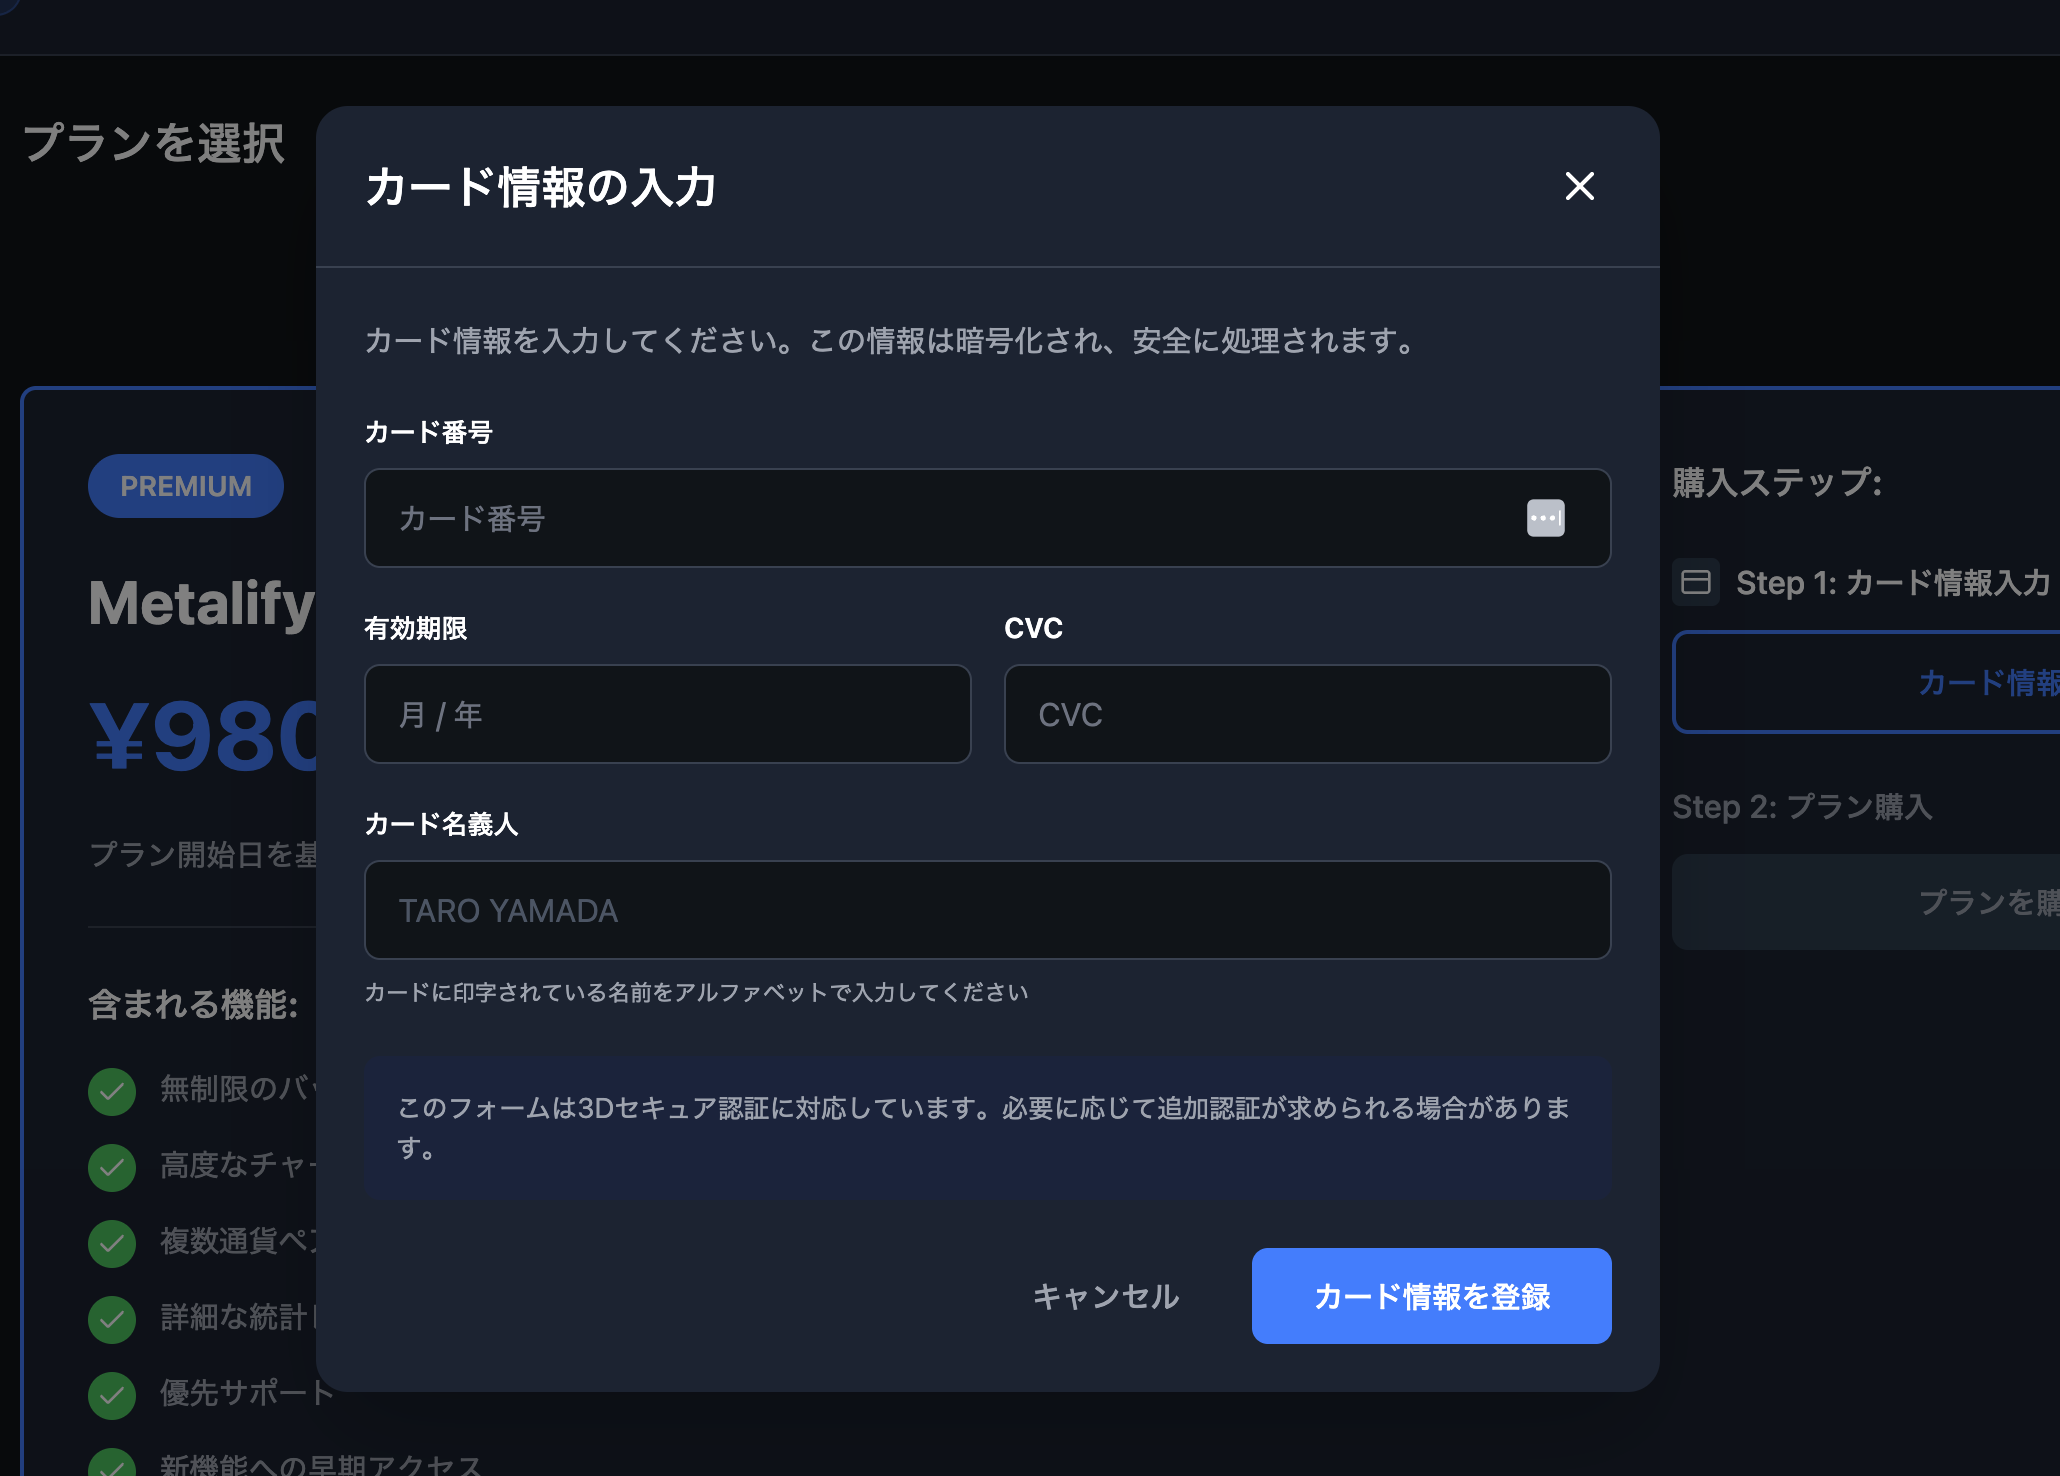The image size is (2060, 1476).
Task: Click the credit card icon beside Step 1
Action: [x=1696, y=582]
